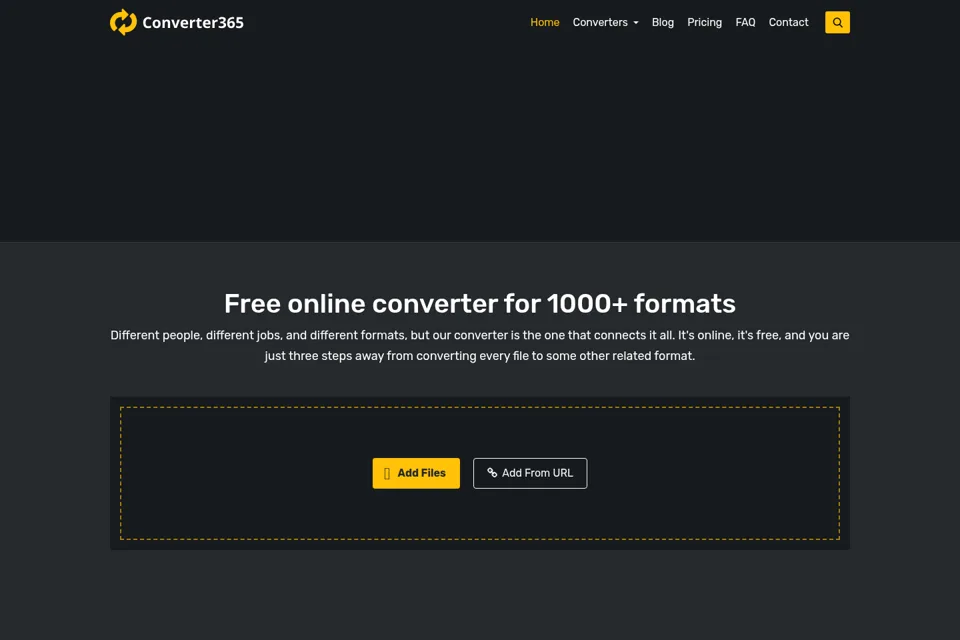This screenshot has width=960, height=640.
Task: Navigate to the FAQ page
Action: click(x=745, y=23)
